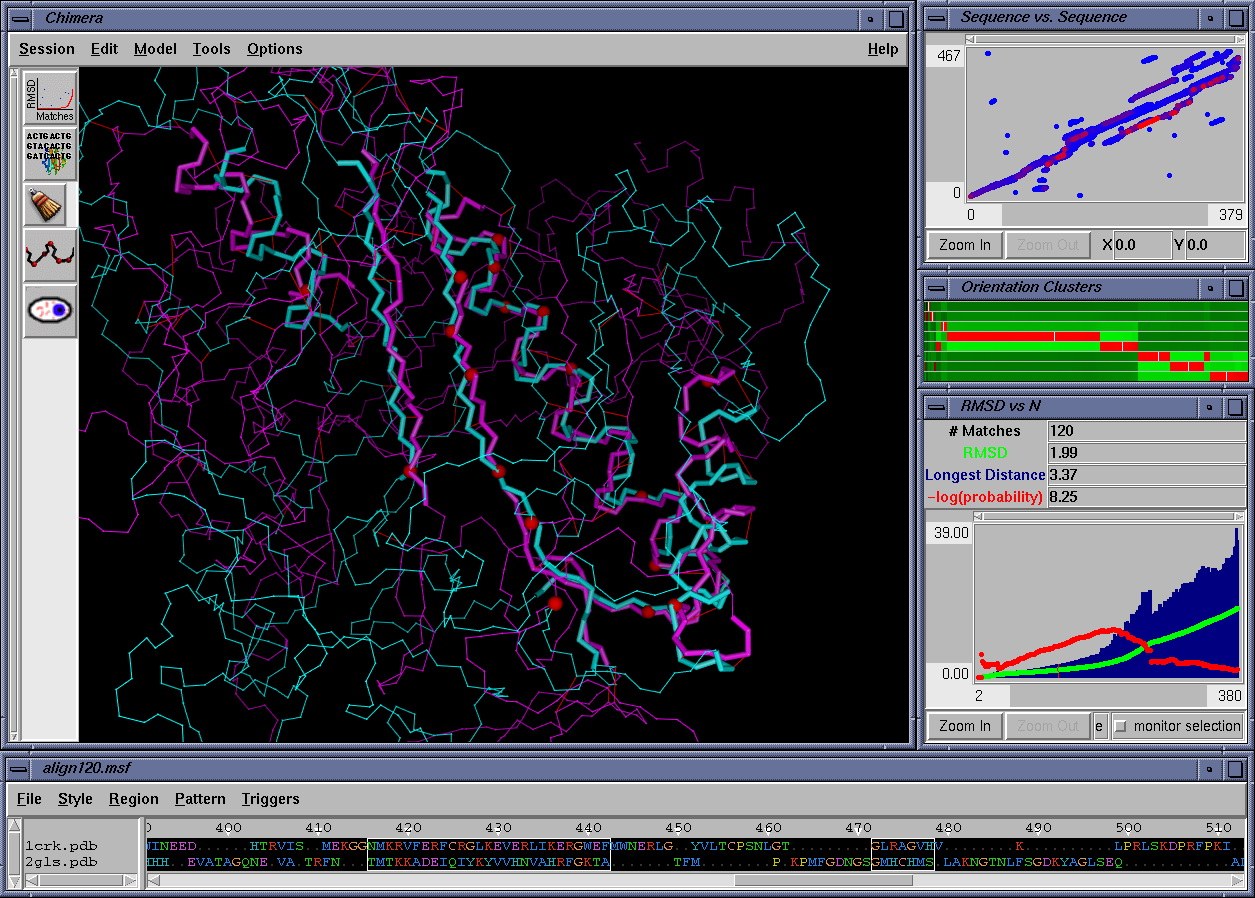Click Zoom In below the Sequence vs Sequence plot
Viewport: 1255px width, 898px height.
963,244
